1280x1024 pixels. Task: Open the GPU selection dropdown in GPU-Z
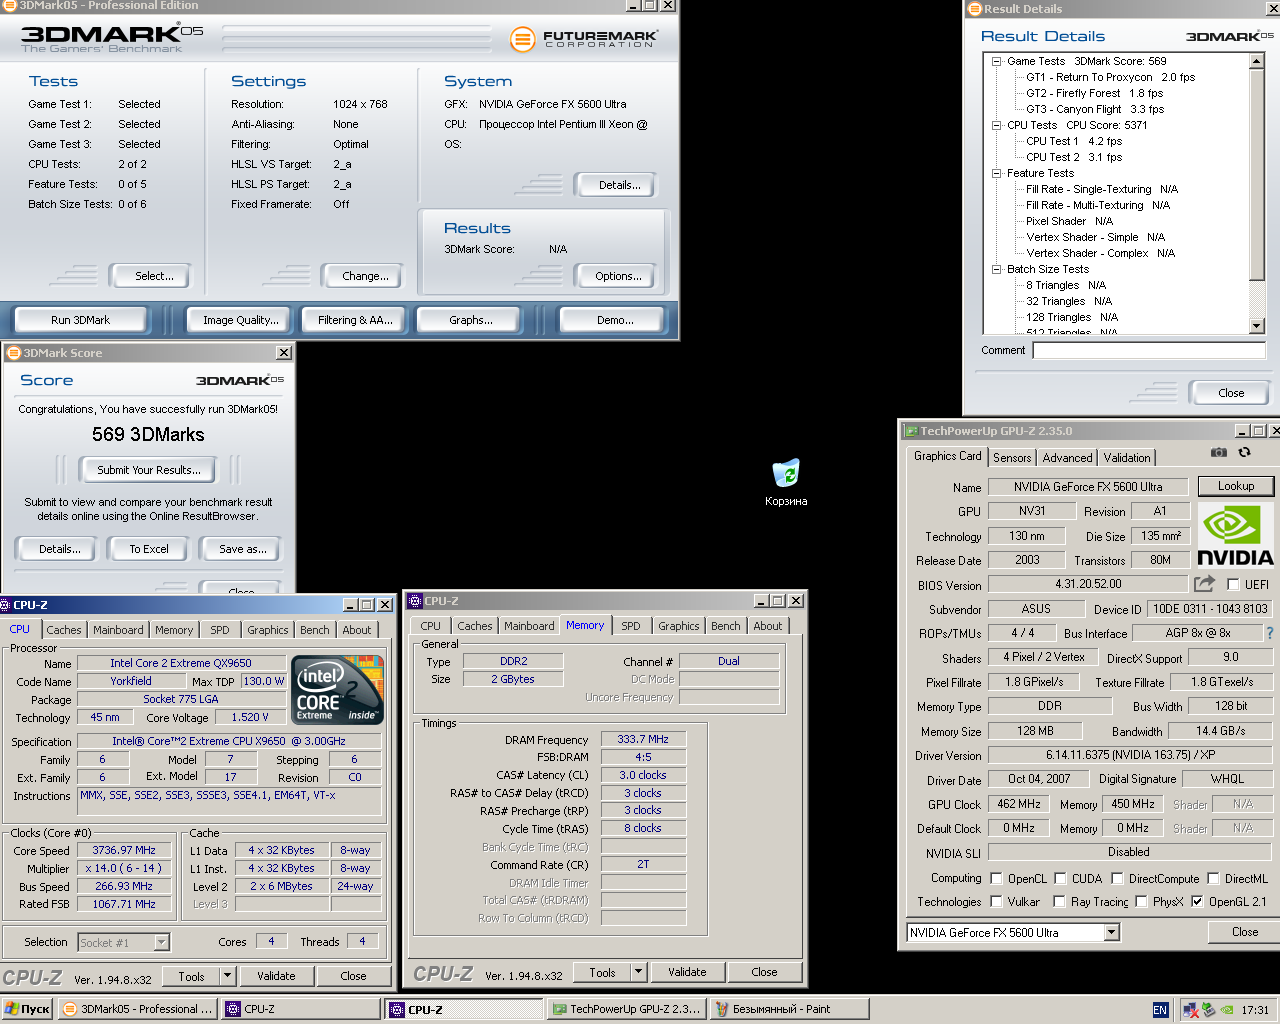1111,932
